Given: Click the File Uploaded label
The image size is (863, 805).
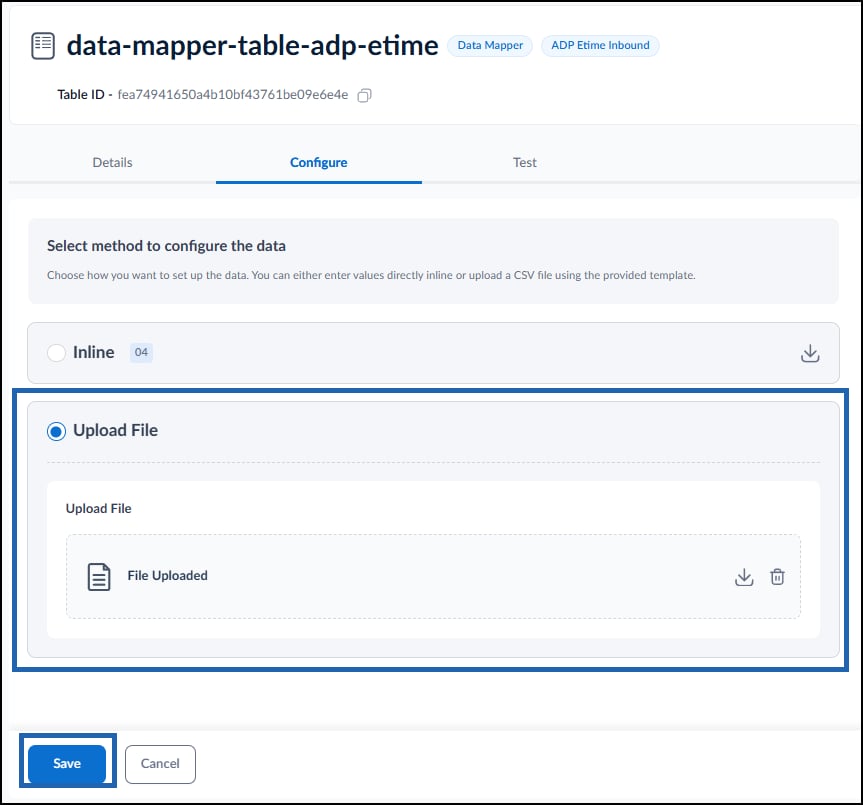Looking at the screenshot, I should [x=167, y=576].
